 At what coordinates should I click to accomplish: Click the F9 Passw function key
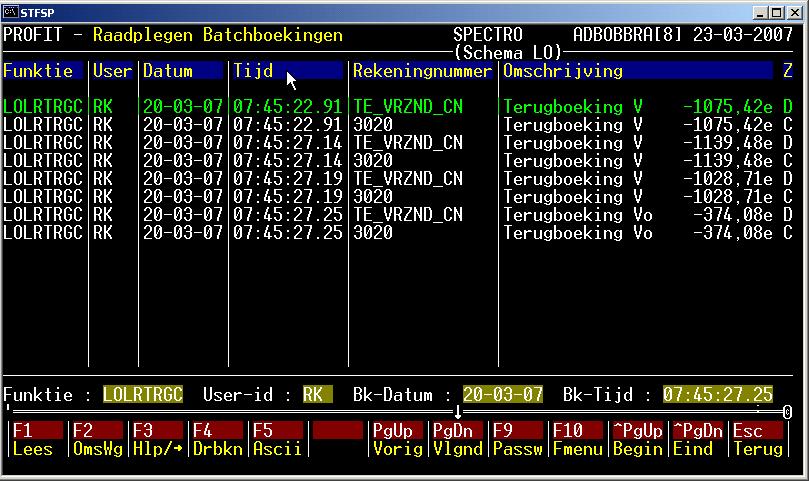517,439
